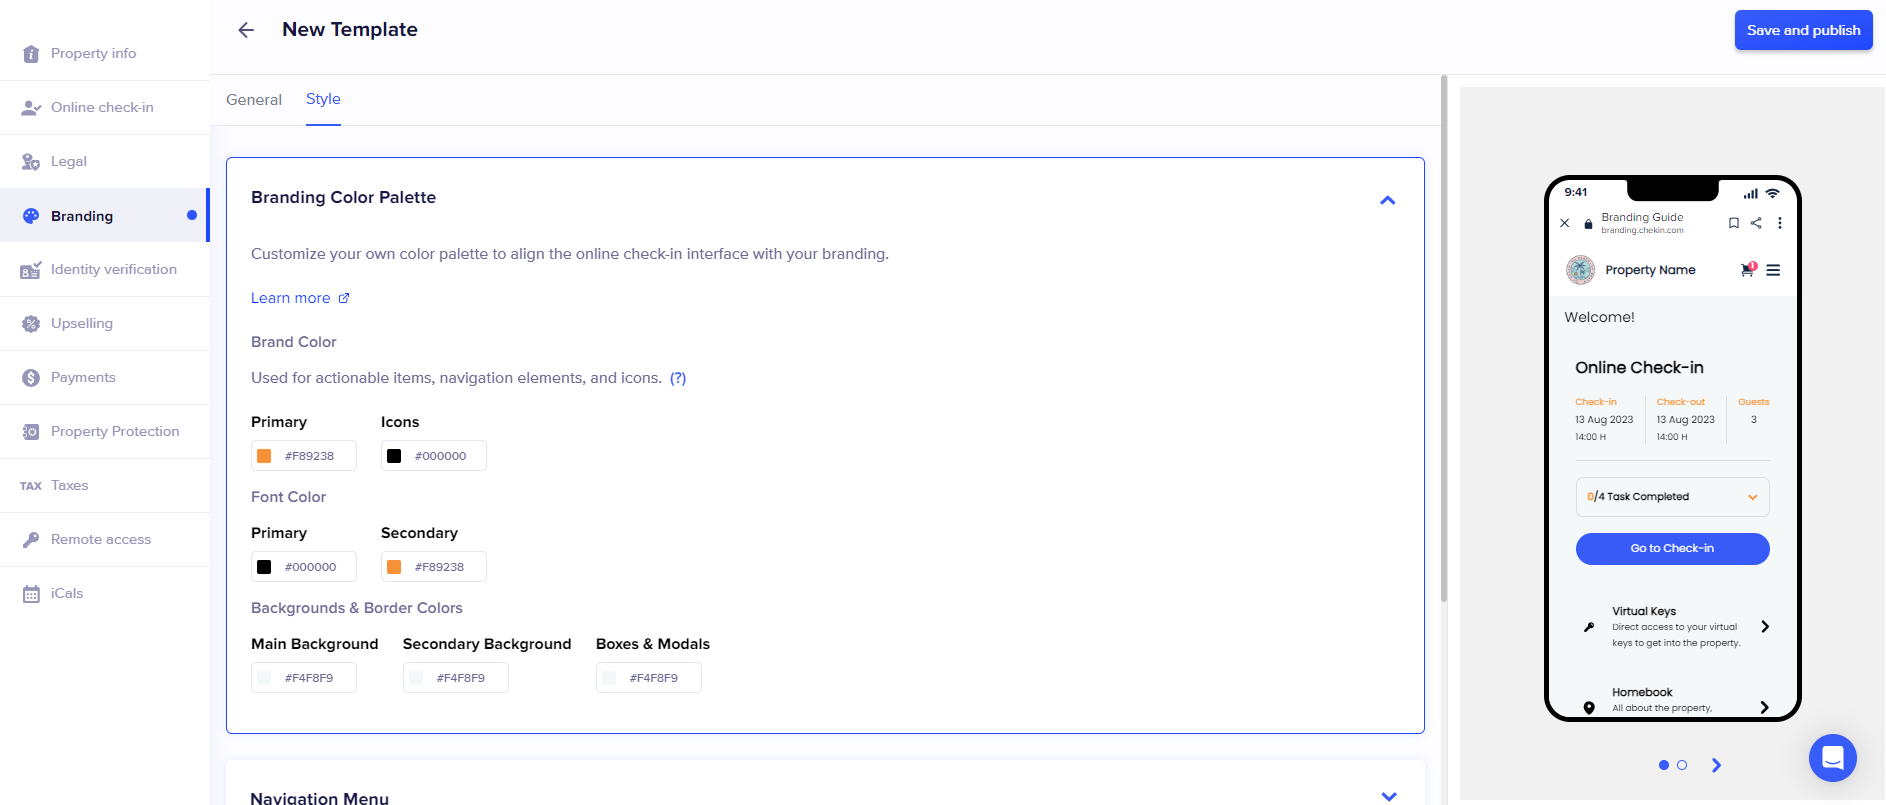Expand the Task Completed dropdown in preview
The height and width of the screenshot is (805, 1886).
1752,497
